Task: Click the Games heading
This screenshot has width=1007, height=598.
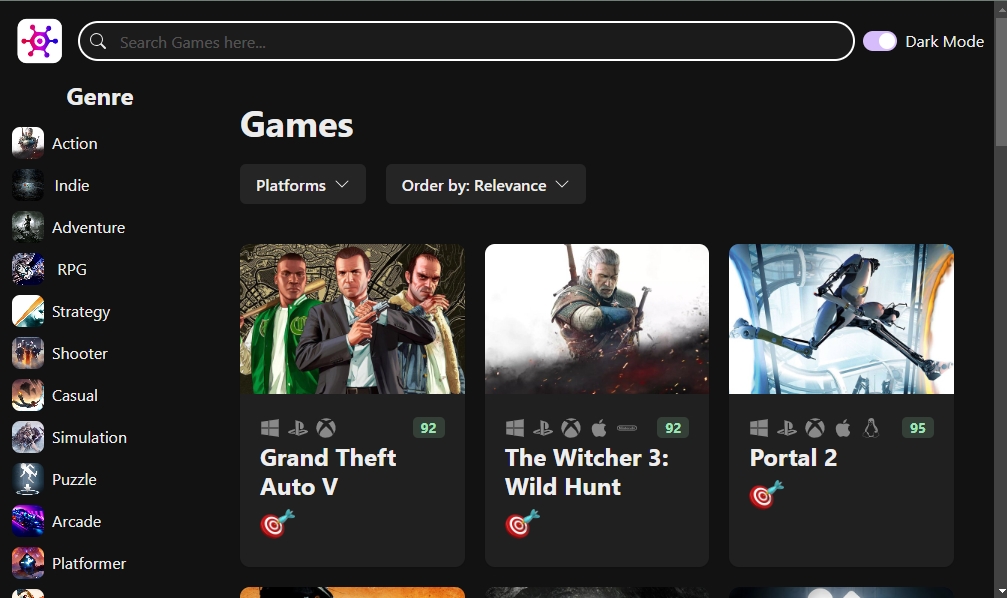Action: (297, 125)
